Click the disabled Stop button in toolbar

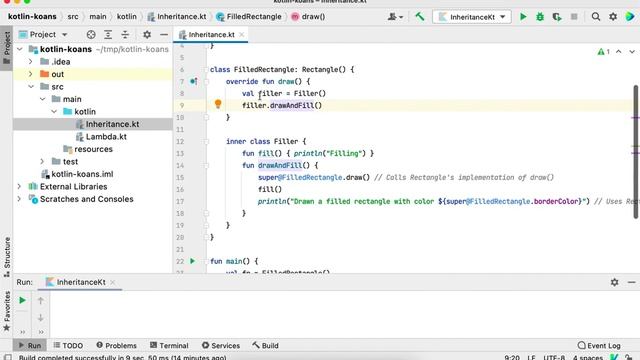tap(574, 17)
